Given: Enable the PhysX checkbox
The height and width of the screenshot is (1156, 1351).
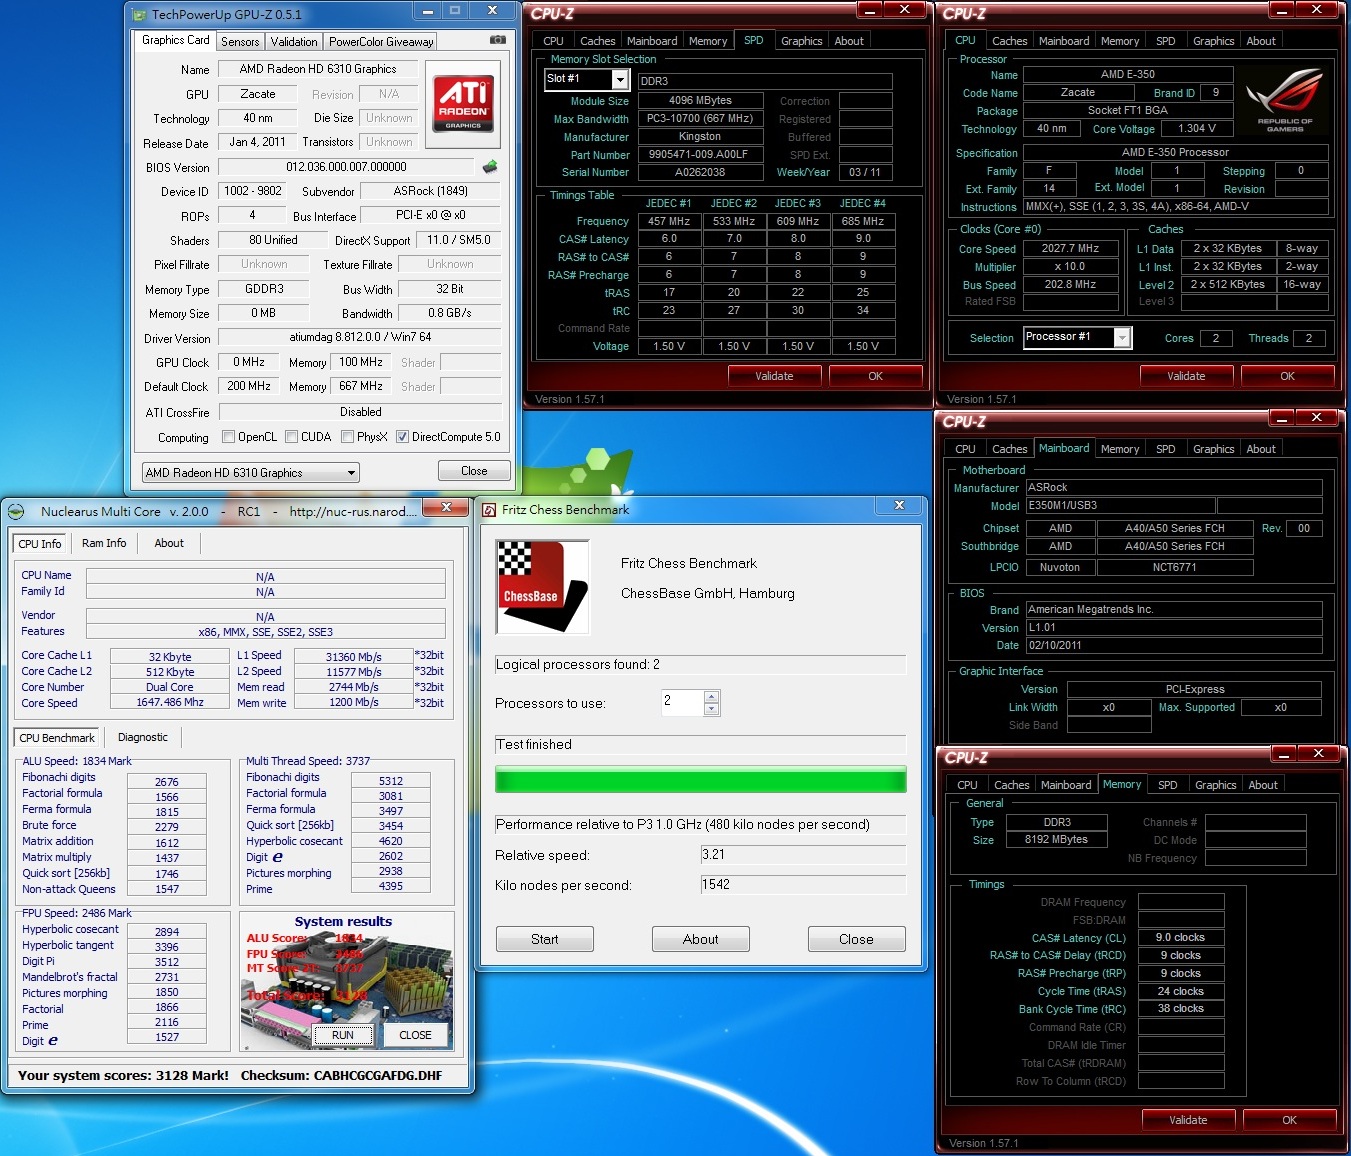Looking at the screenshot, I should click(x=347, y=437).
